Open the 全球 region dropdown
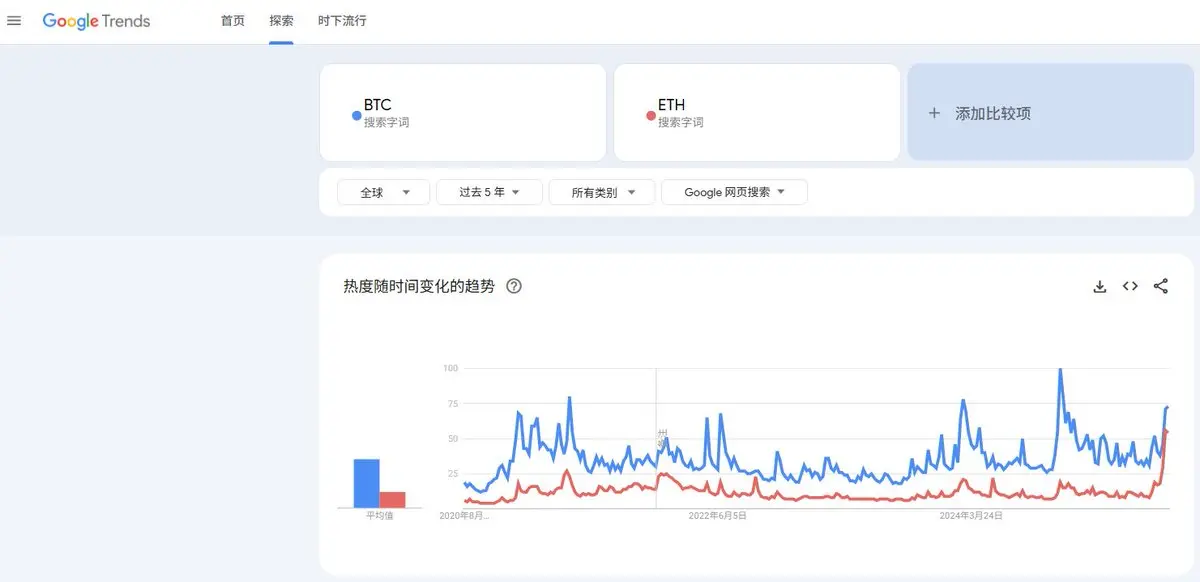The width and height of the screenshot is (1200, 582). coord(384,192)
